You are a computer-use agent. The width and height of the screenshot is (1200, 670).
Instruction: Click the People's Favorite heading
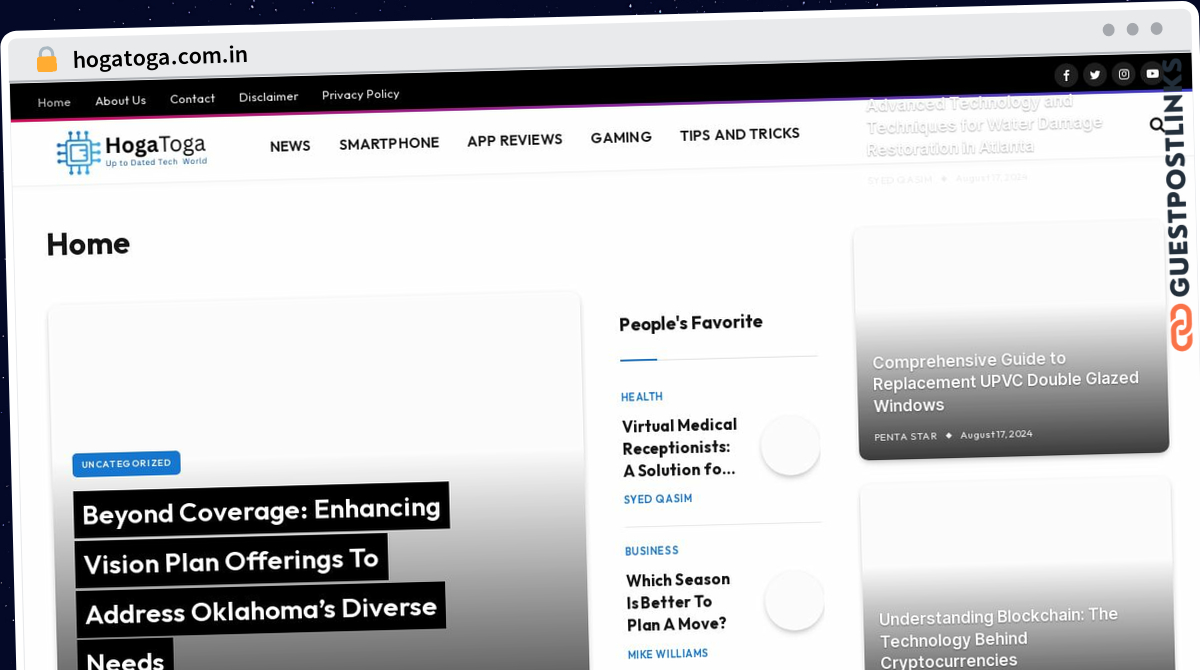point(691,323)
